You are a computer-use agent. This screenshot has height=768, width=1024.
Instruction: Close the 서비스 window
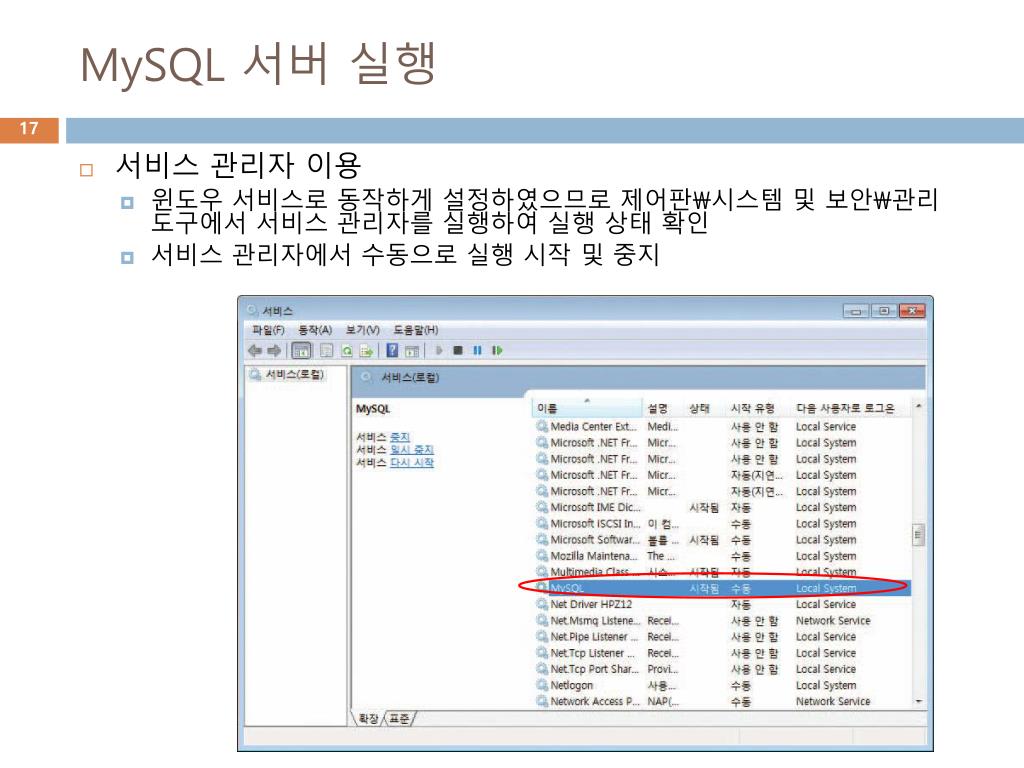point(912,312)
